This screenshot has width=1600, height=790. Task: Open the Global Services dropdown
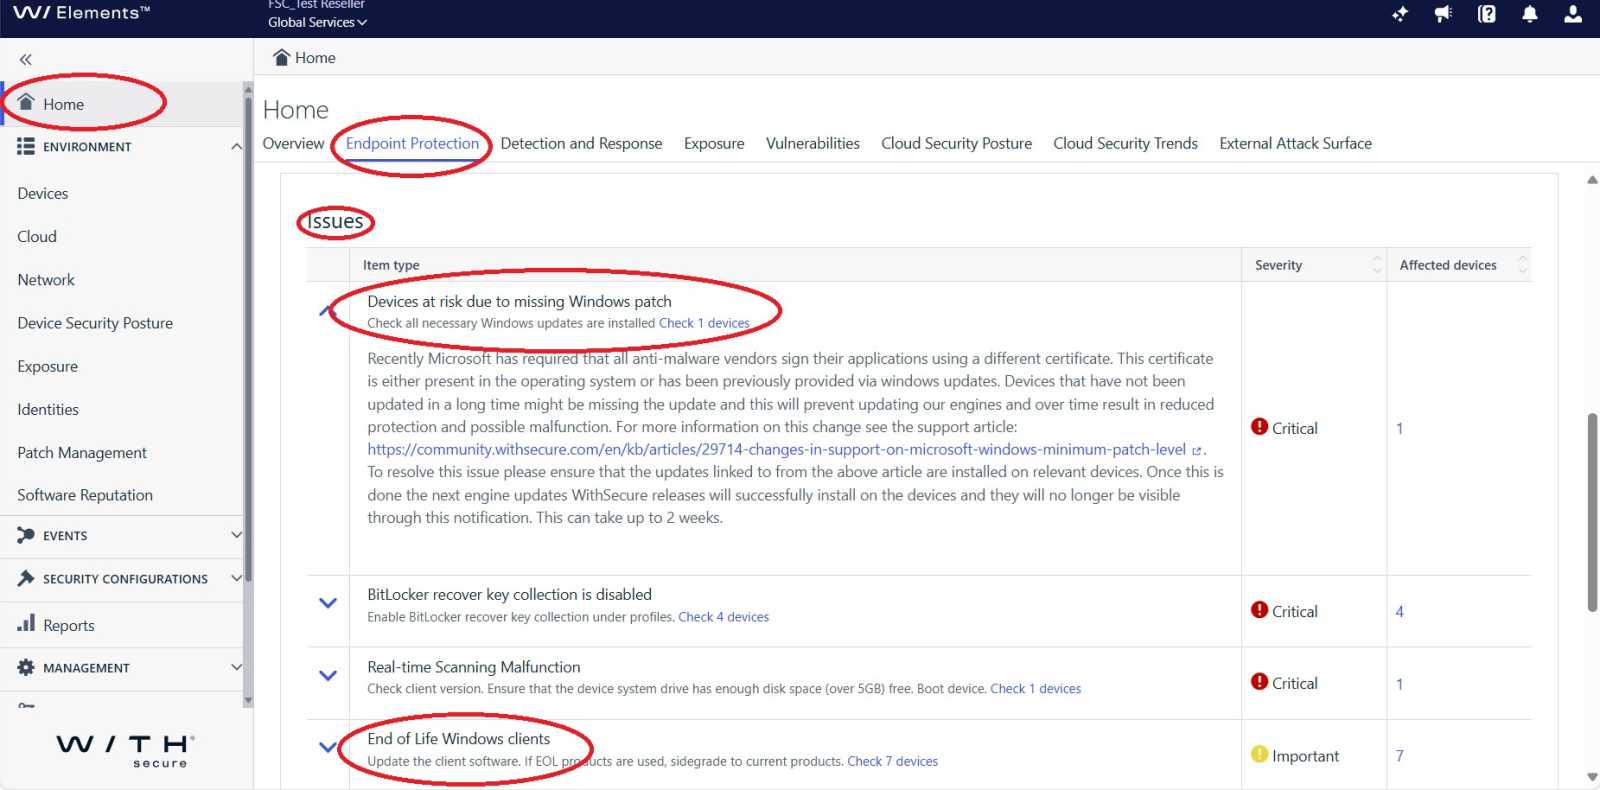pos(317,22)
